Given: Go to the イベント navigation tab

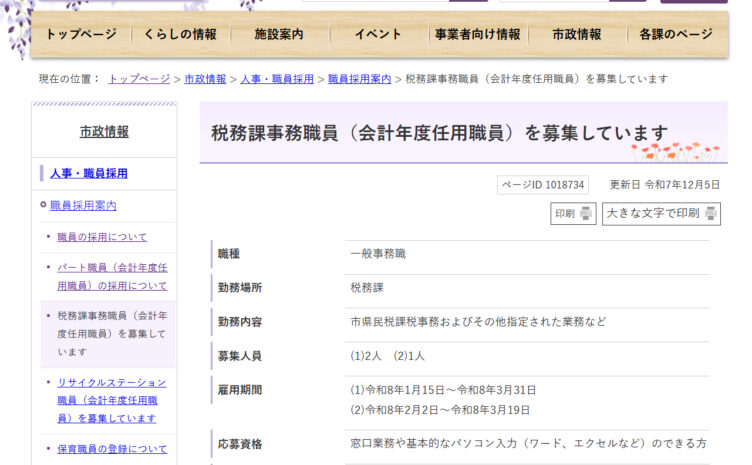Looking at the screenshot, I should pos(378,35).
